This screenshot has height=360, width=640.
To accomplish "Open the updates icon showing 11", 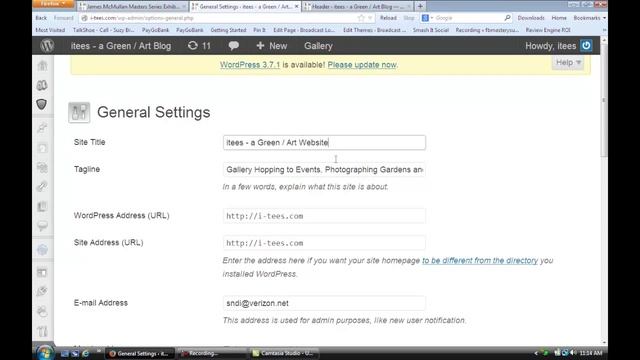I will click(x=199, y=46).
